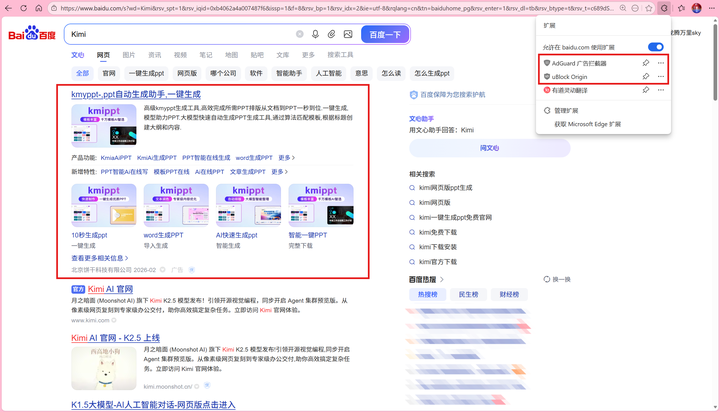Open the favorites list icon in toolbar
Viewport: 720px width, 412px height.
[x=681, y=8]
